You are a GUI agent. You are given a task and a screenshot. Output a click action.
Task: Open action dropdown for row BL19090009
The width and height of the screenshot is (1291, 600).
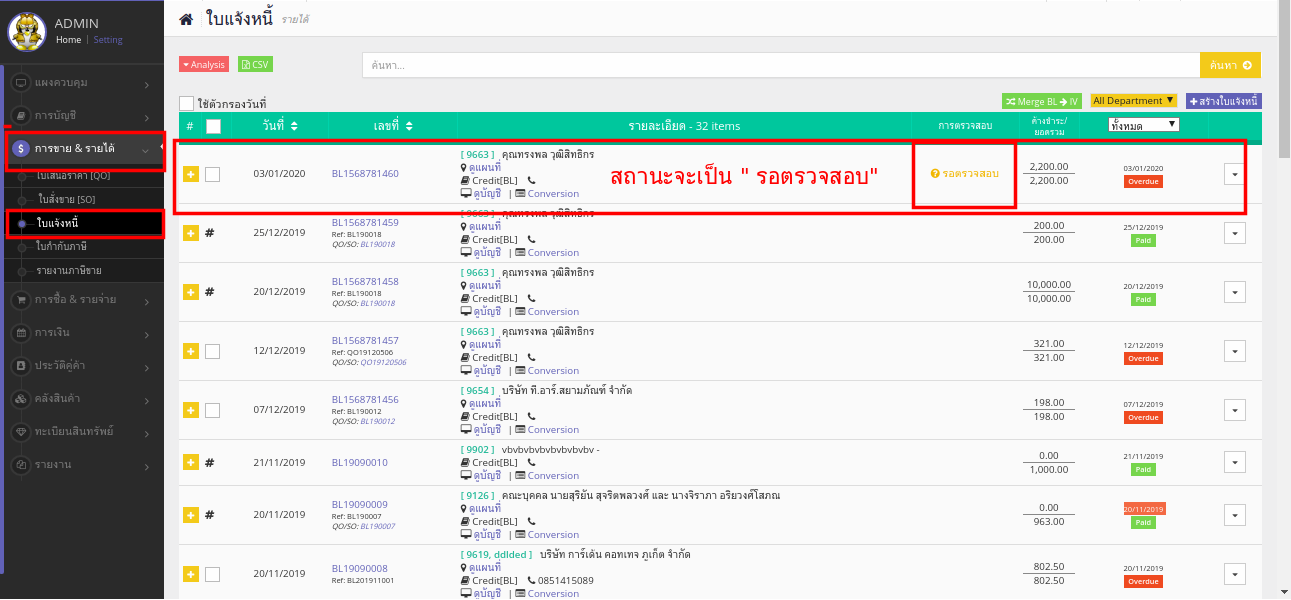(1235, 515)
